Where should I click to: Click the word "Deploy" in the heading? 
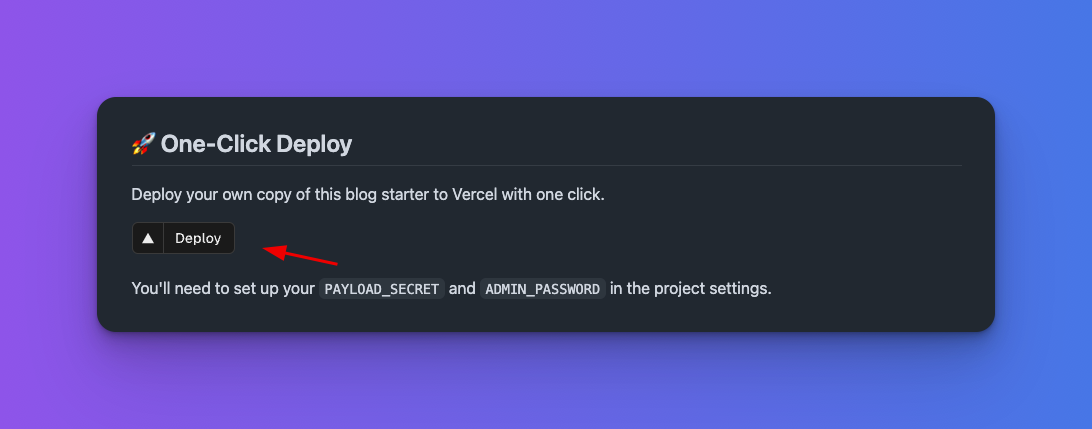(x=314, y=144)
